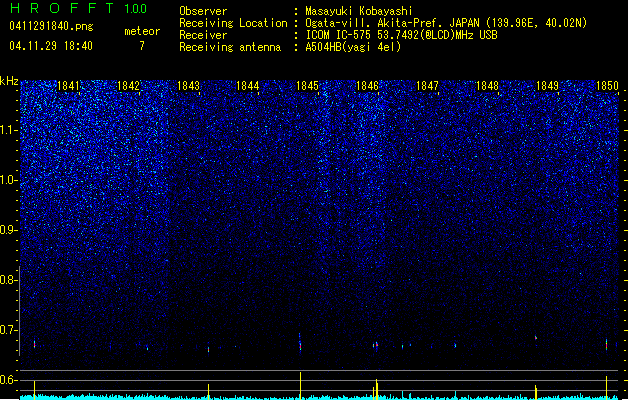Screen dimensions: 629x400
Task: Select observer name Masayuki Kobayashi
Action: coord(359,11)
